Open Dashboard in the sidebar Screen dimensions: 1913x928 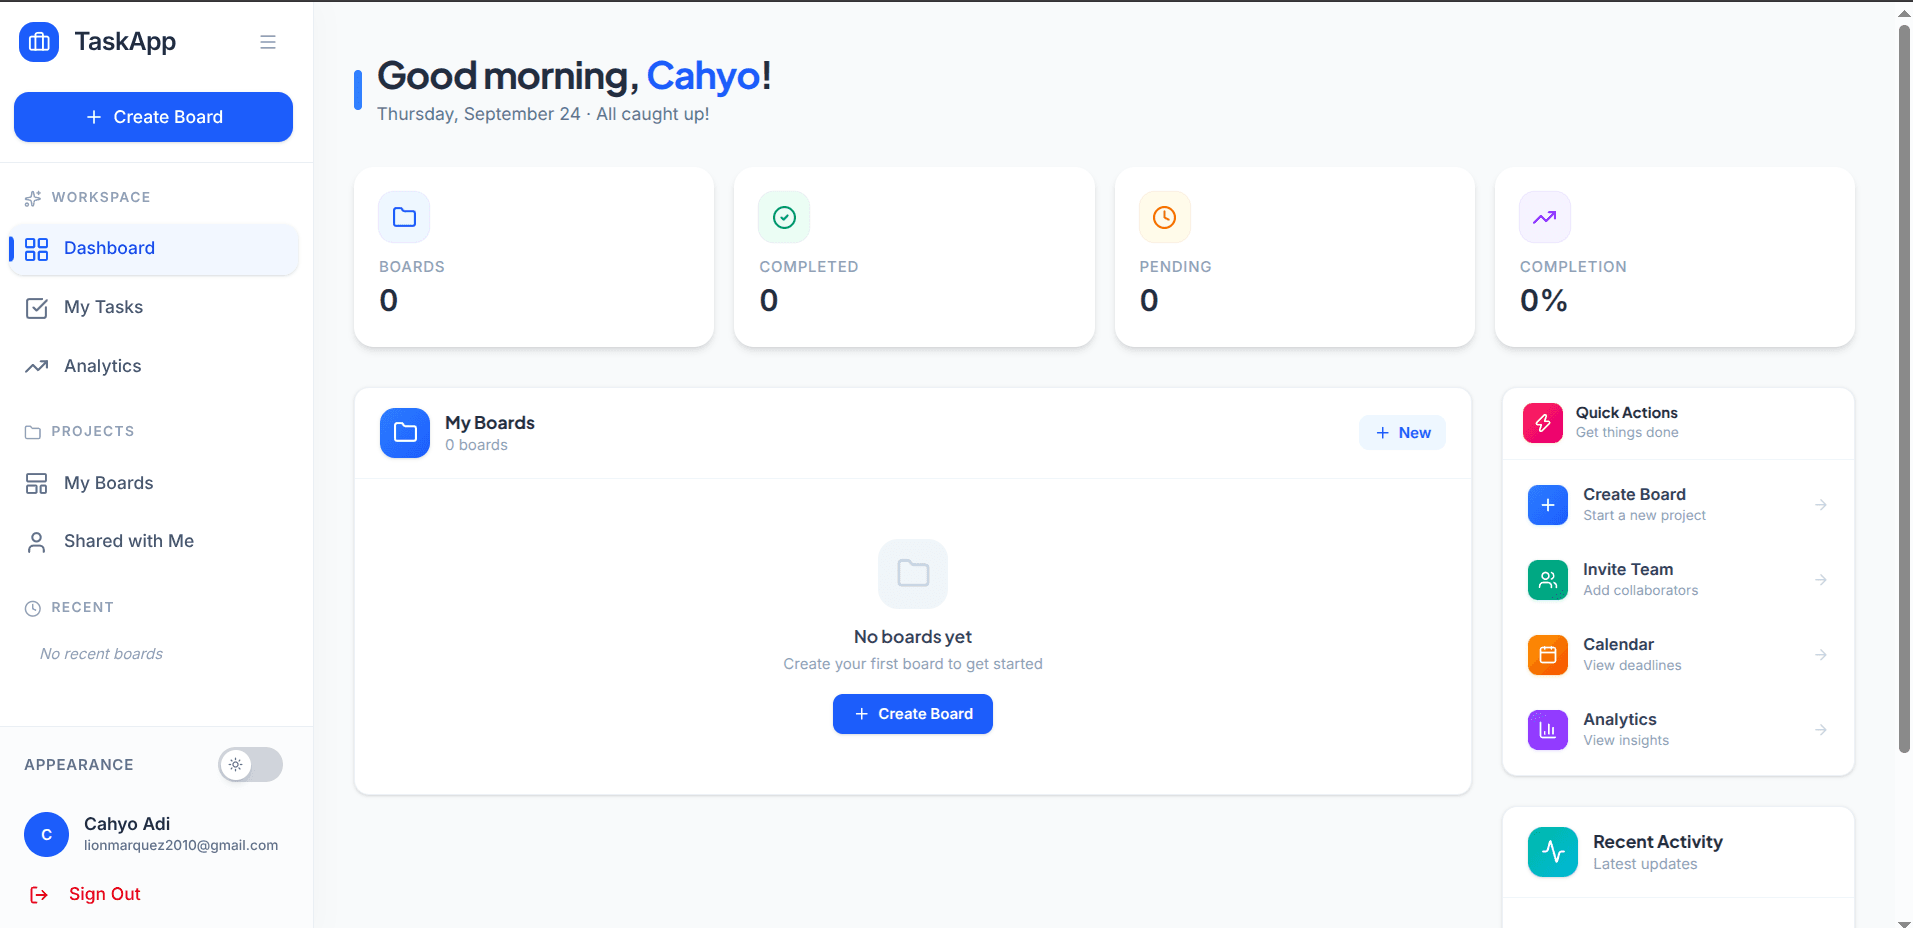click(154, 249)
